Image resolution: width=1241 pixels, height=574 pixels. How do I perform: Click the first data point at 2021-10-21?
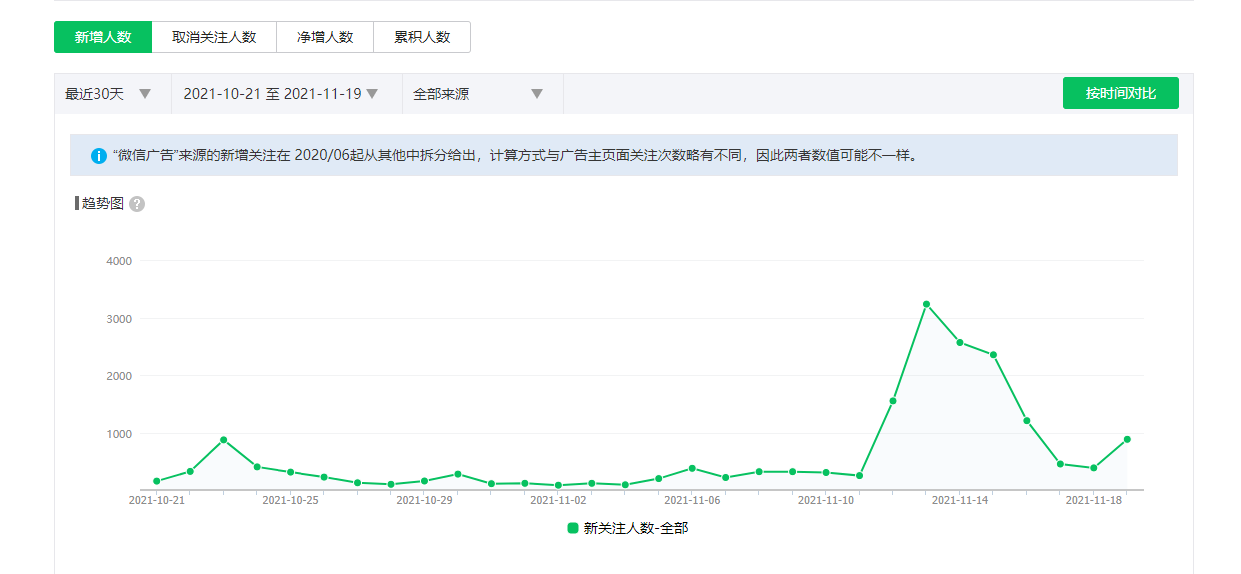click(157, 481)
